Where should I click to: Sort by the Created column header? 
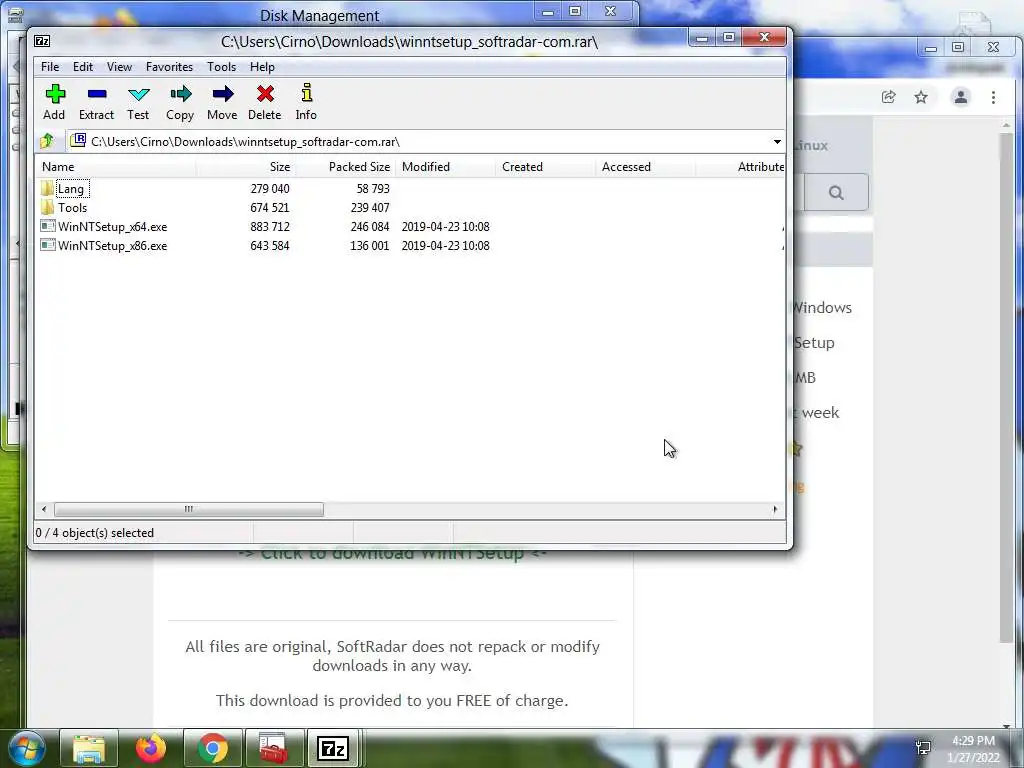(545, 167)
